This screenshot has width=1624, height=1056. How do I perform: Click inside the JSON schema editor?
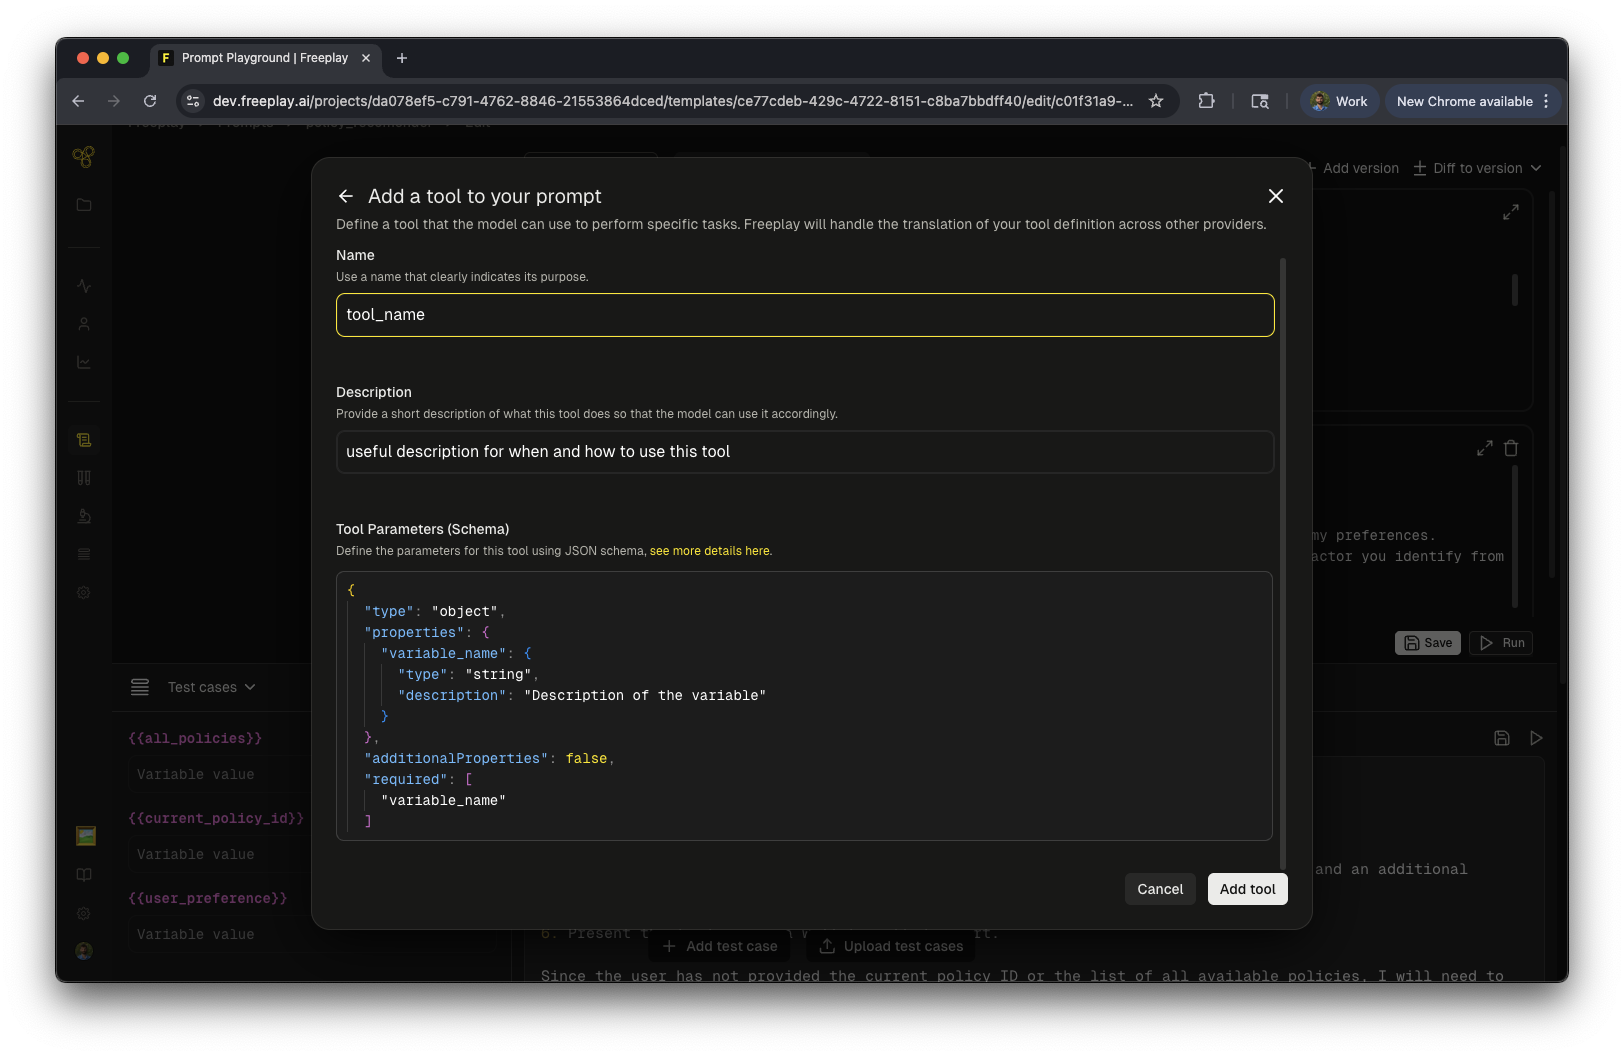click(x=804, y=705)
